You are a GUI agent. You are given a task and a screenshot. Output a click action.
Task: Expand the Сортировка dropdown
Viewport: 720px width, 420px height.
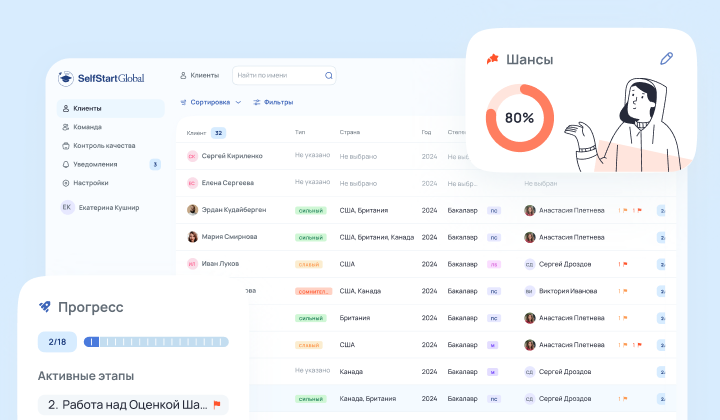(210, 102)
